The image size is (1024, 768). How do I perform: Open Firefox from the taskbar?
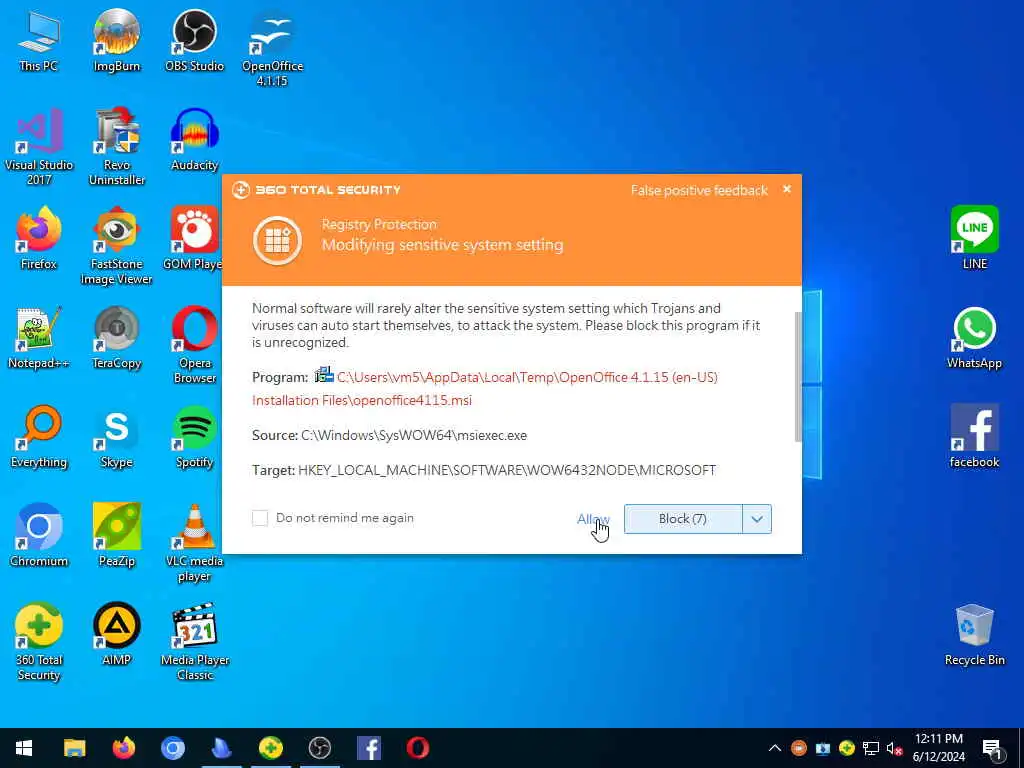click(x=123, y=748)
